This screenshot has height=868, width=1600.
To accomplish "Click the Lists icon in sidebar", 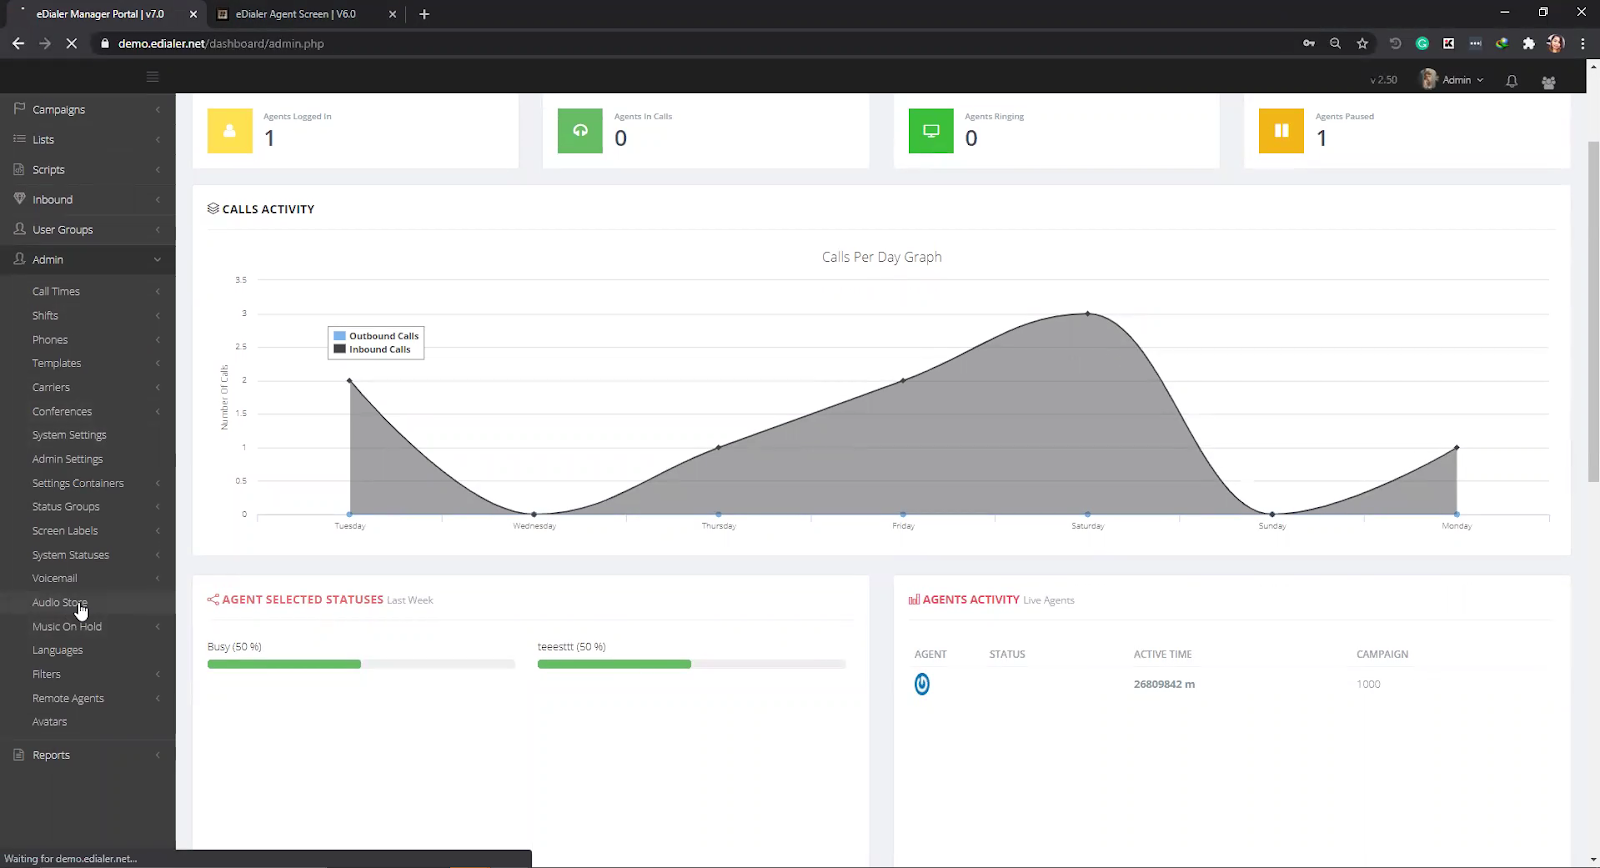I will (19, 139).
